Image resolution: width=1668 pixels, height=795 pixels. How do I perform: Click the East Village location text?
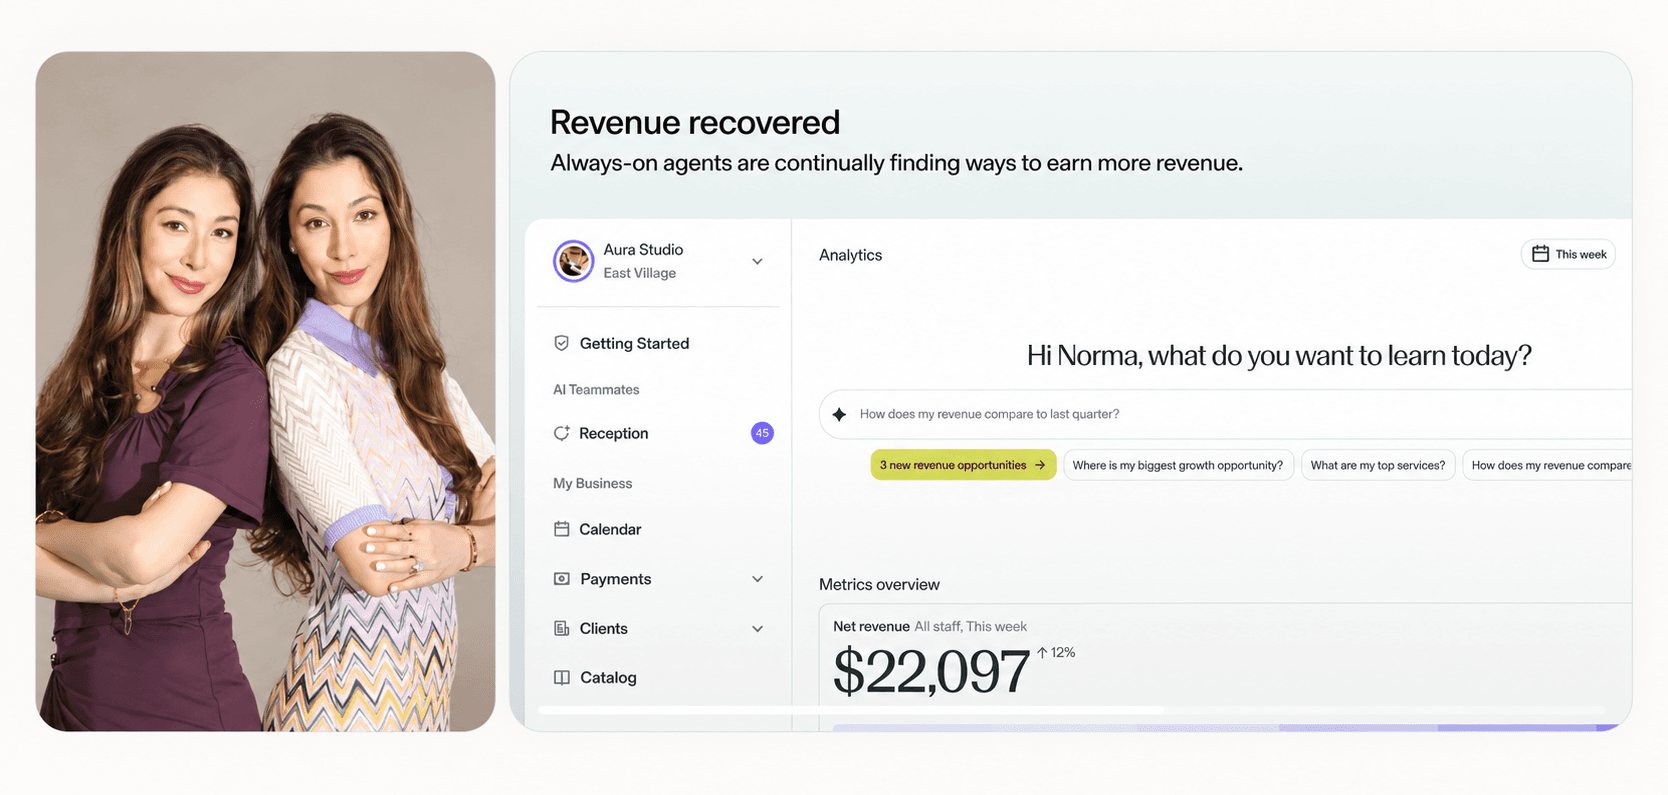point(639,273)
